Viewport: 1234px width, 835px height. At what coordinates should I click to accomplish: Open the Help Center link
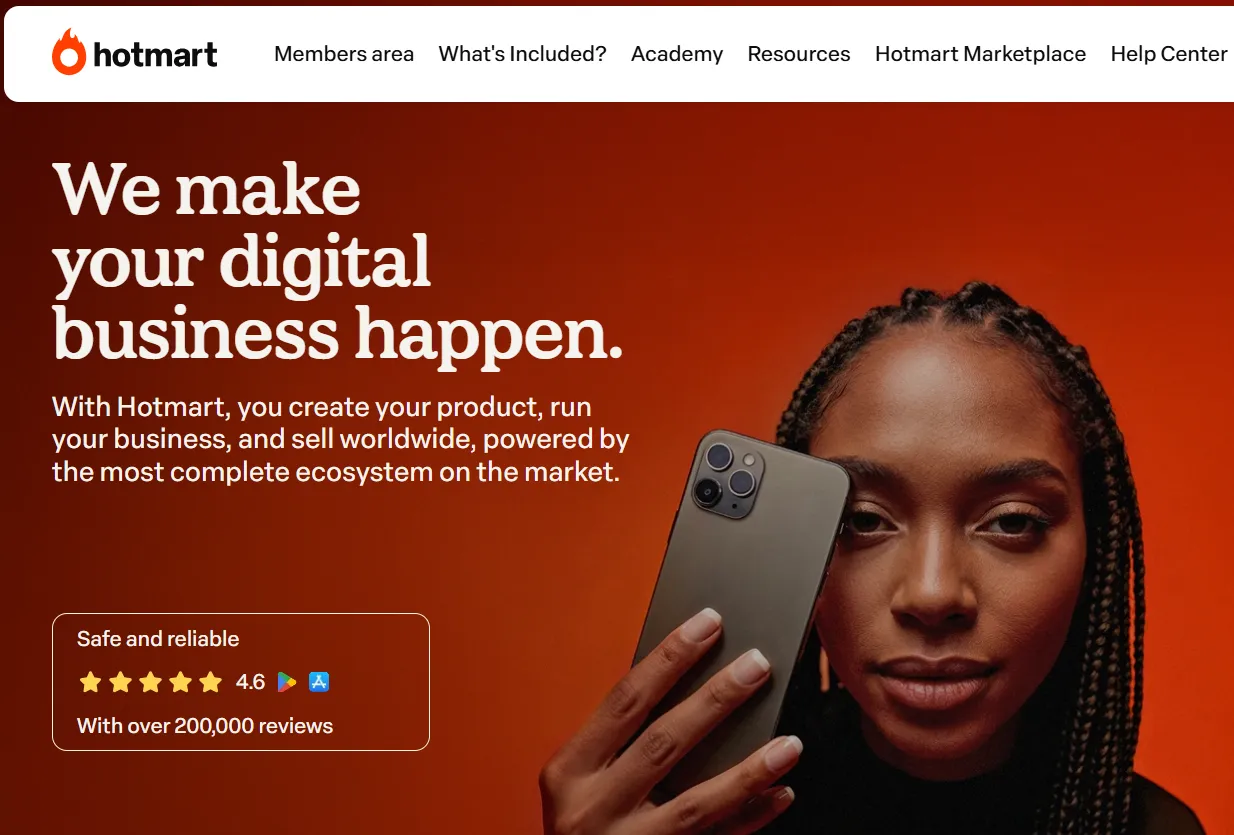(x=1169, y=54)
